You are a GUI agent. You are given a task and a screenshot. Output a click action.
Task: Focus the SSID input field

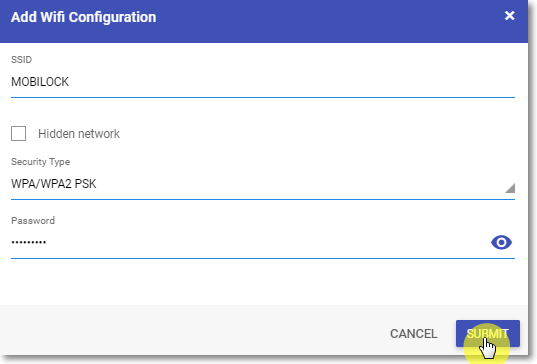263,82
